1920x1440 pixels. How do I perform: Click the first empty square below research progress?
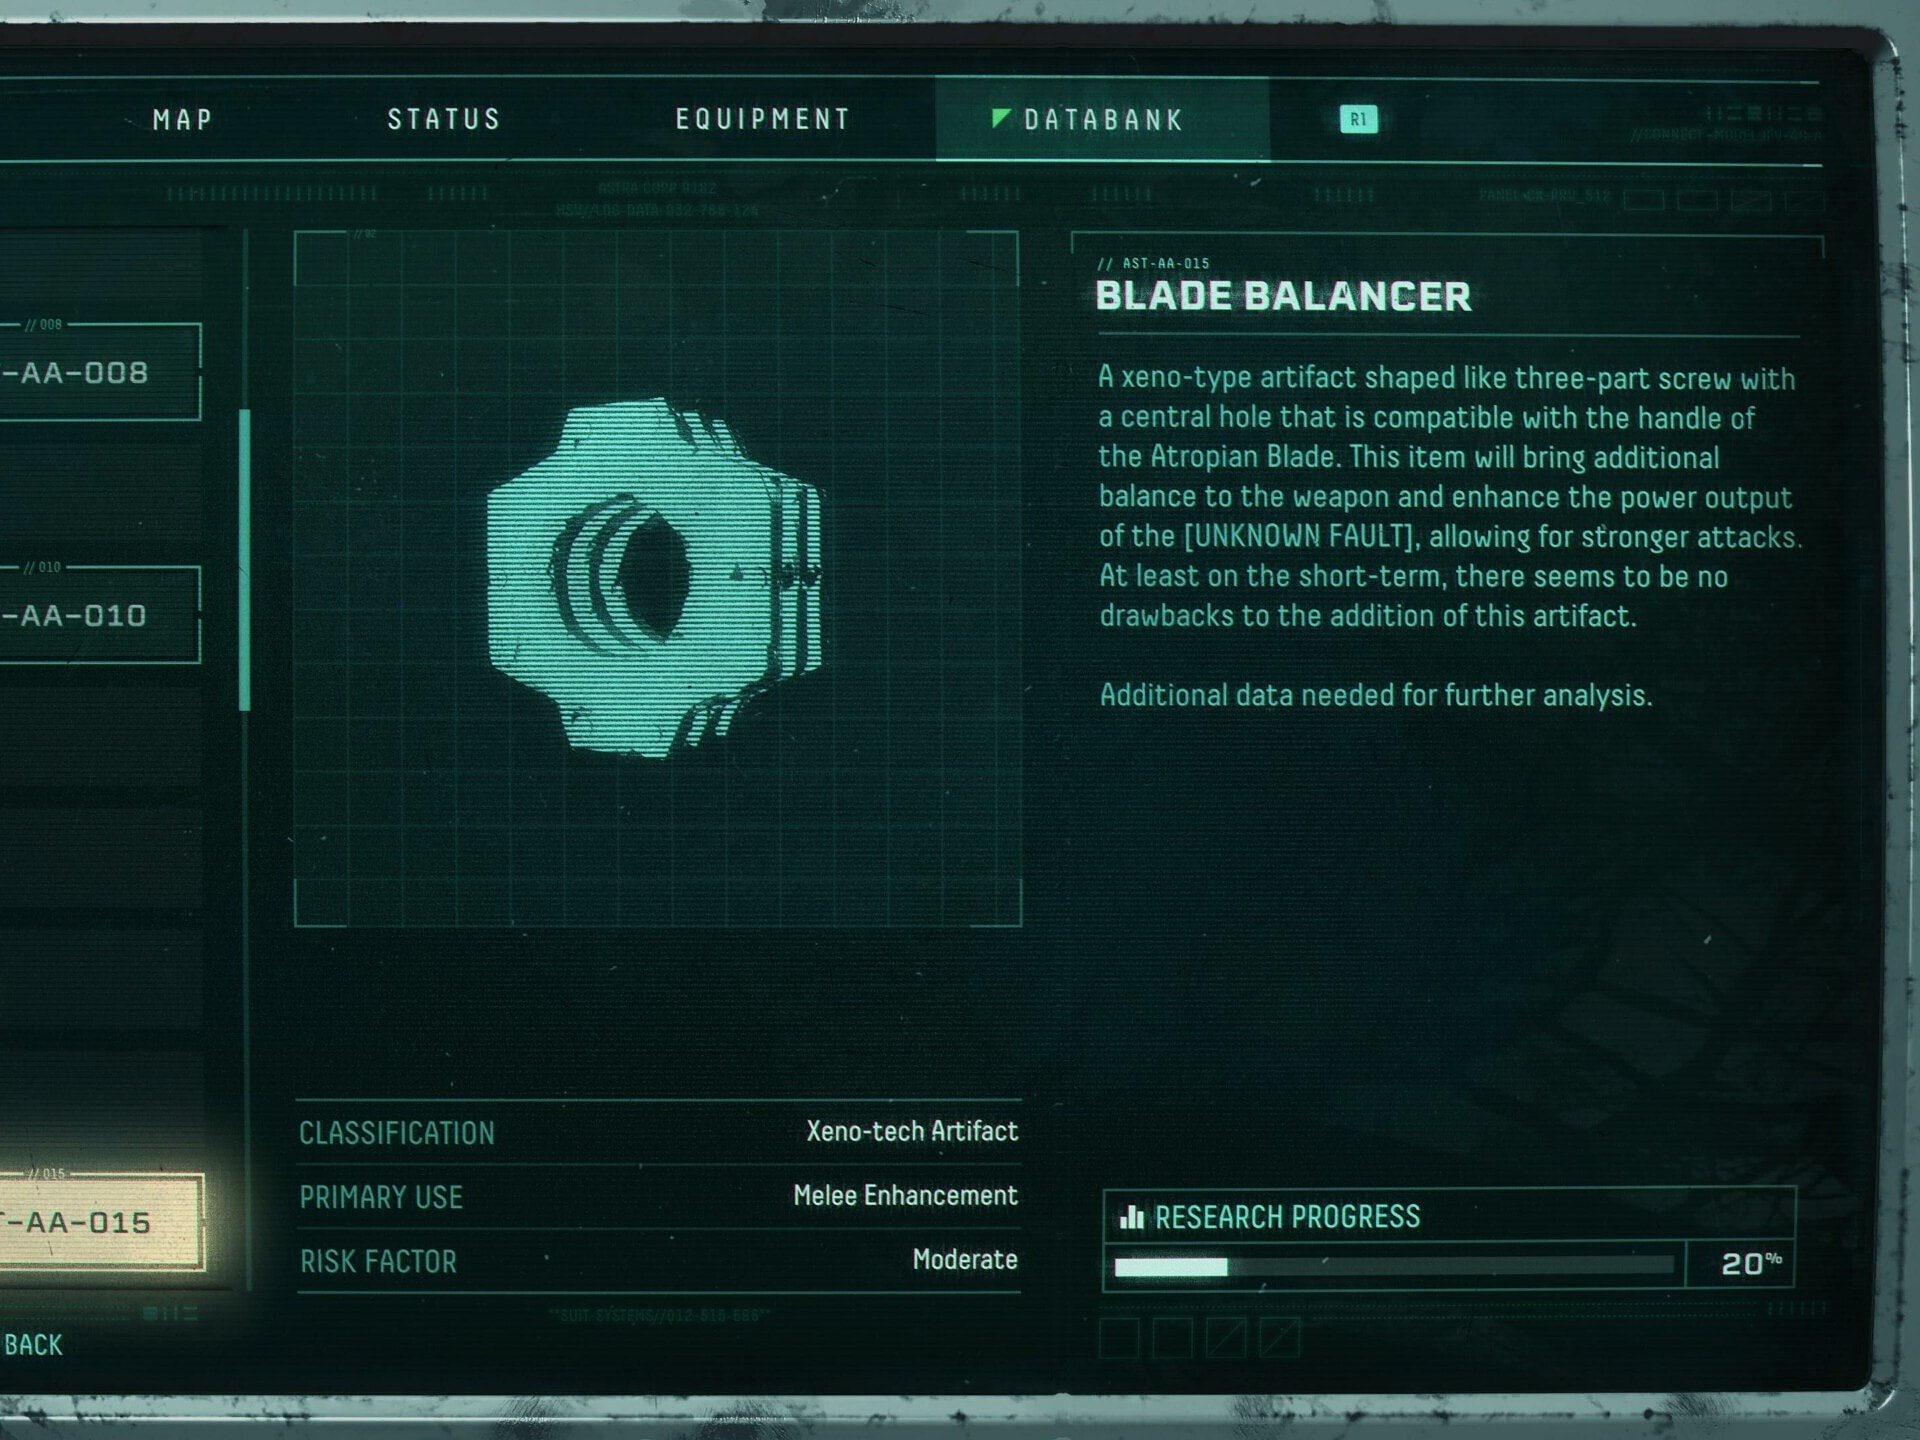pyautogui.click(x=1119, y=1338)
